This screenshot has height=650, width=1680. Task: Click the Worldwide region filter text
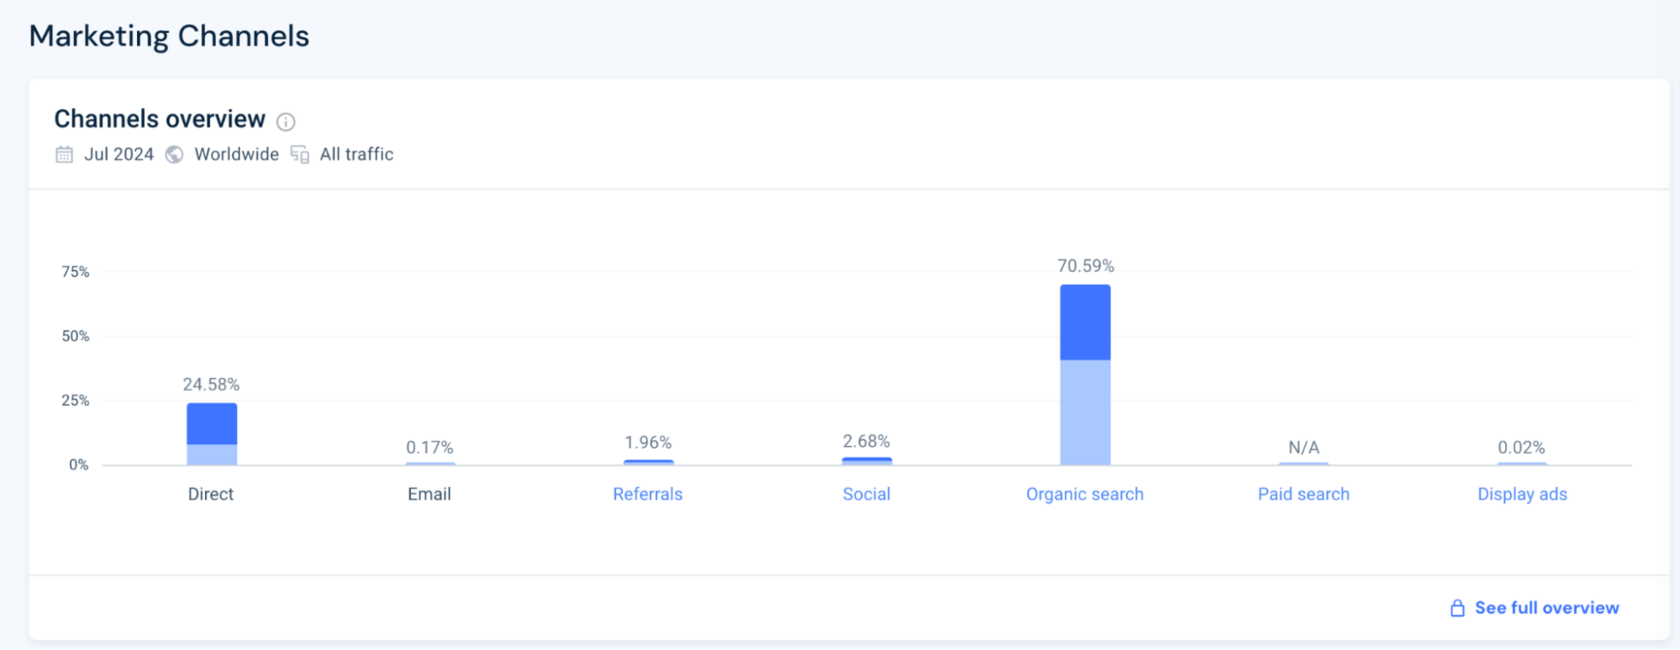[x=237, y=154]
